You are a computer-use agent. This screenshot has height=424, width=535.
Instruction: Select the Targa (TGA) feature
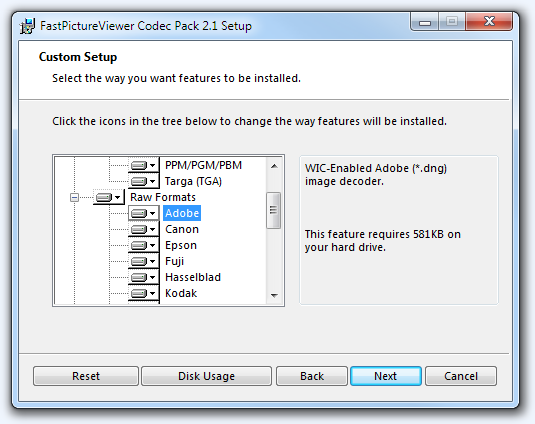[x=193, y=181]
